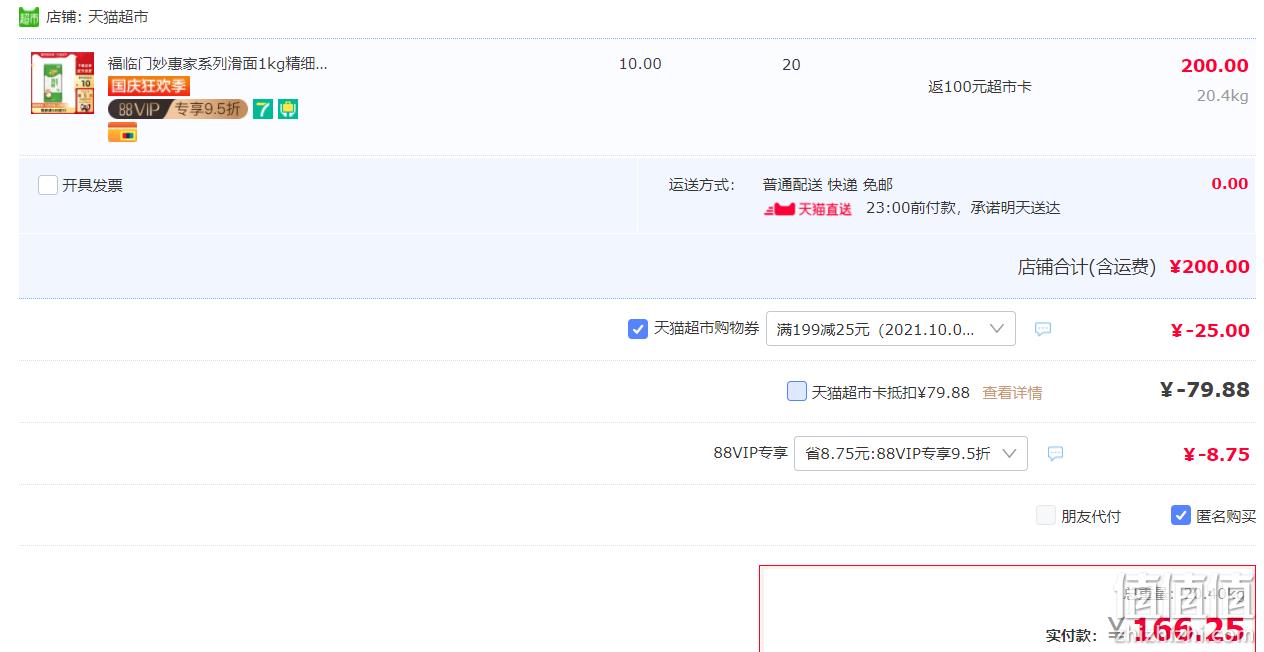The height and width of the screenshot is (652, 1264).
Task: Click the 店铺合计(含运费) label
Action: [x=1087, y=267]
